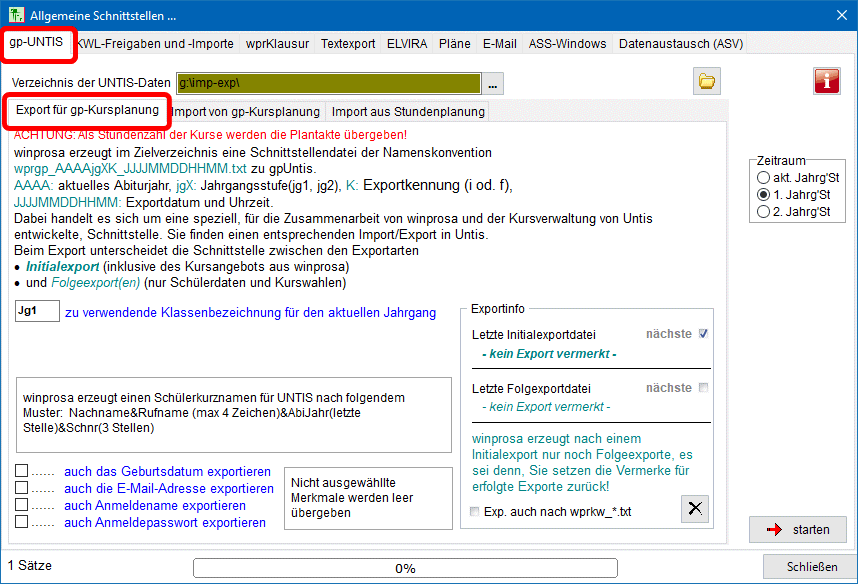Screen dimensions: 858x584
Task: Toggle Exp. auch nach wprkw_*.txt checkbox
Action: tap(475, 512)
